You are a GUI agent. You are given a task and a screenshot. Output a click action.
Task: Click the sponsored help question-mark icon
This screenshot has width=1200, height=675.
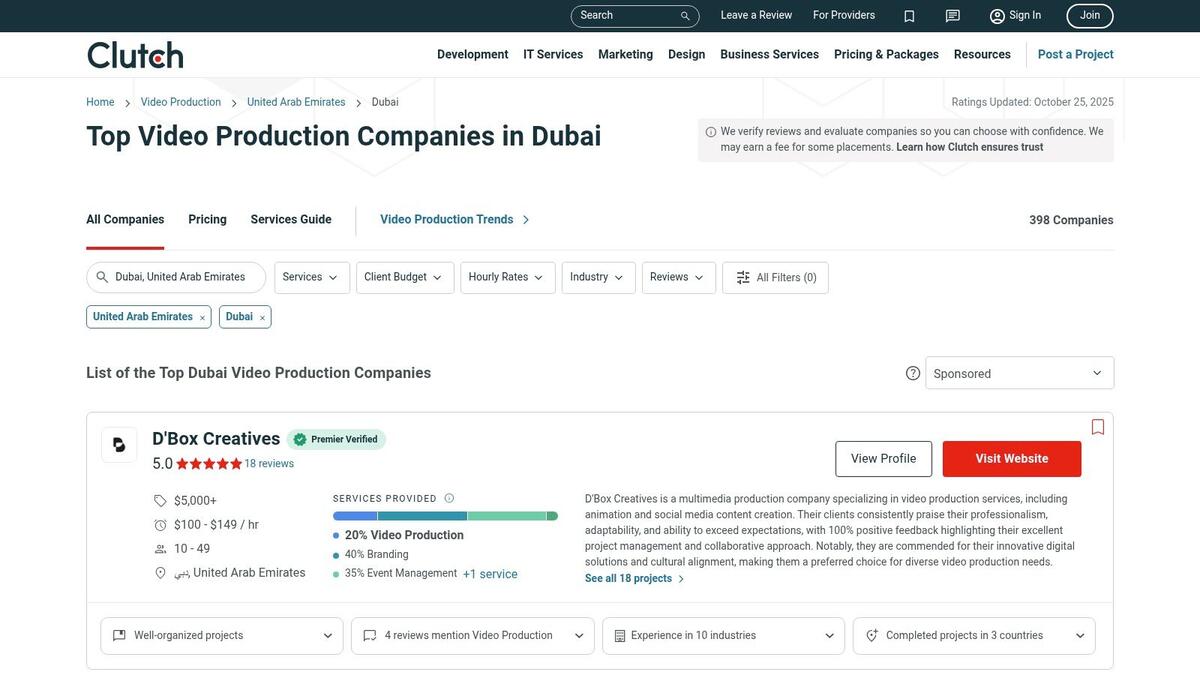[913, 373]
